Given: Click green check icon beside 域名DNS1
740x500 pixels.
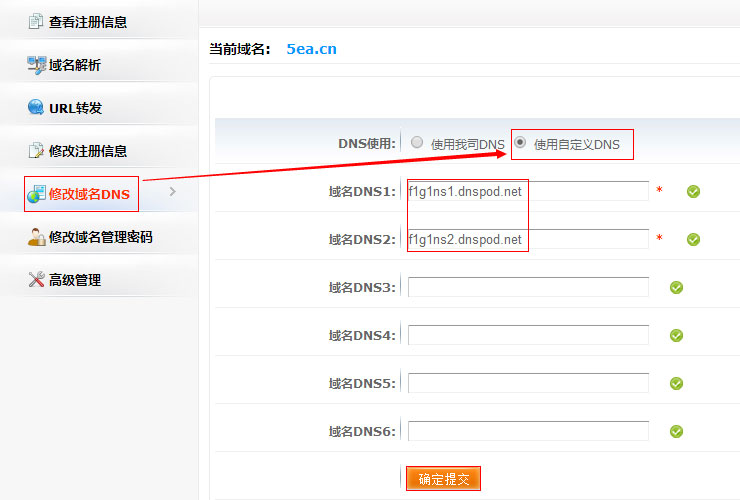Looking at the screenshot, I should tap(693, 192).
